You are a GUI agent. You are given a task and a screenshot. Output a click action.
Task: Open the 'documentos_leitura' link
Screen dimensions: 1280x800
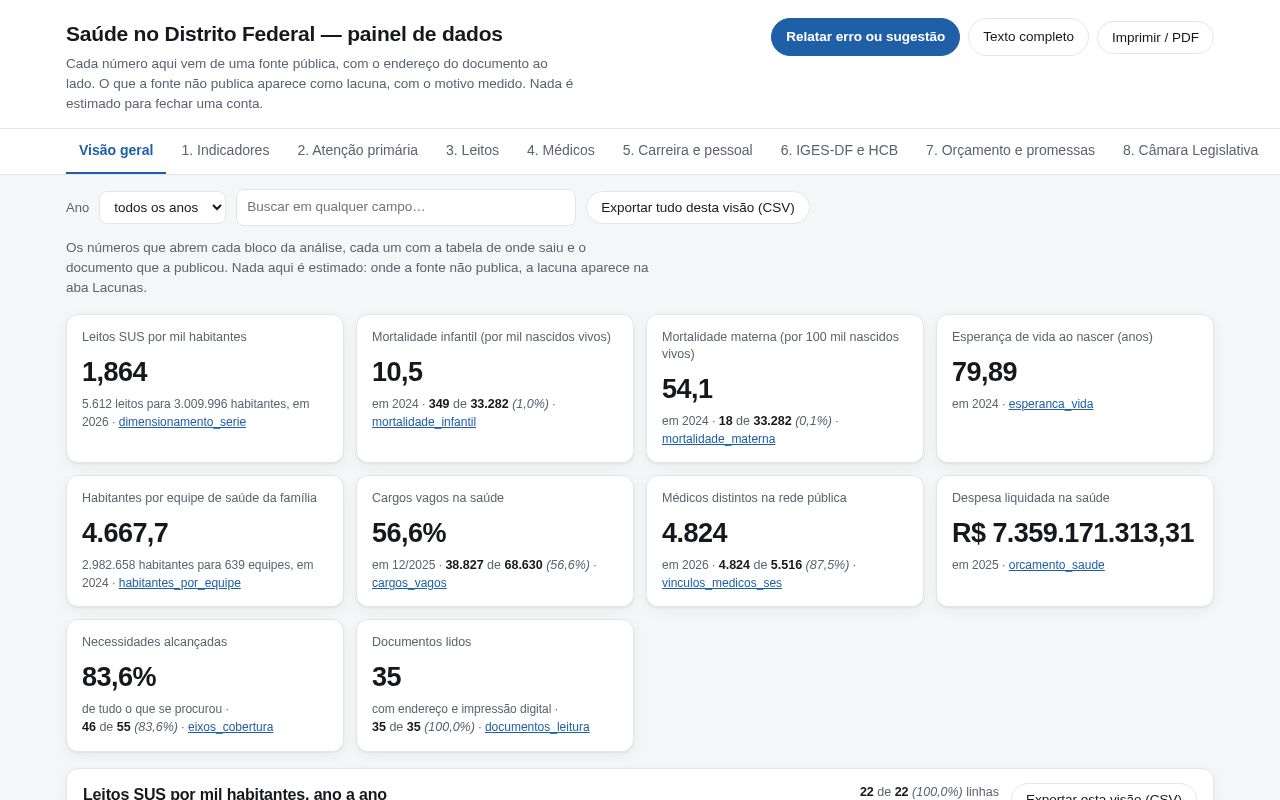pyautogui.click(x=537, y=727)
